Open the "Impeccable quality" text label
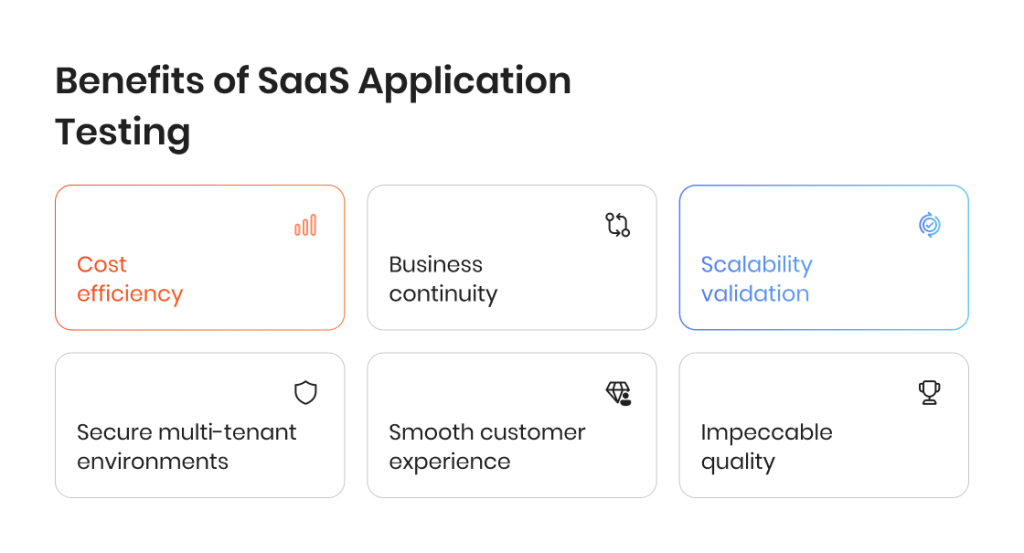This screenshot has height=553, width=1024. point(766,447)
